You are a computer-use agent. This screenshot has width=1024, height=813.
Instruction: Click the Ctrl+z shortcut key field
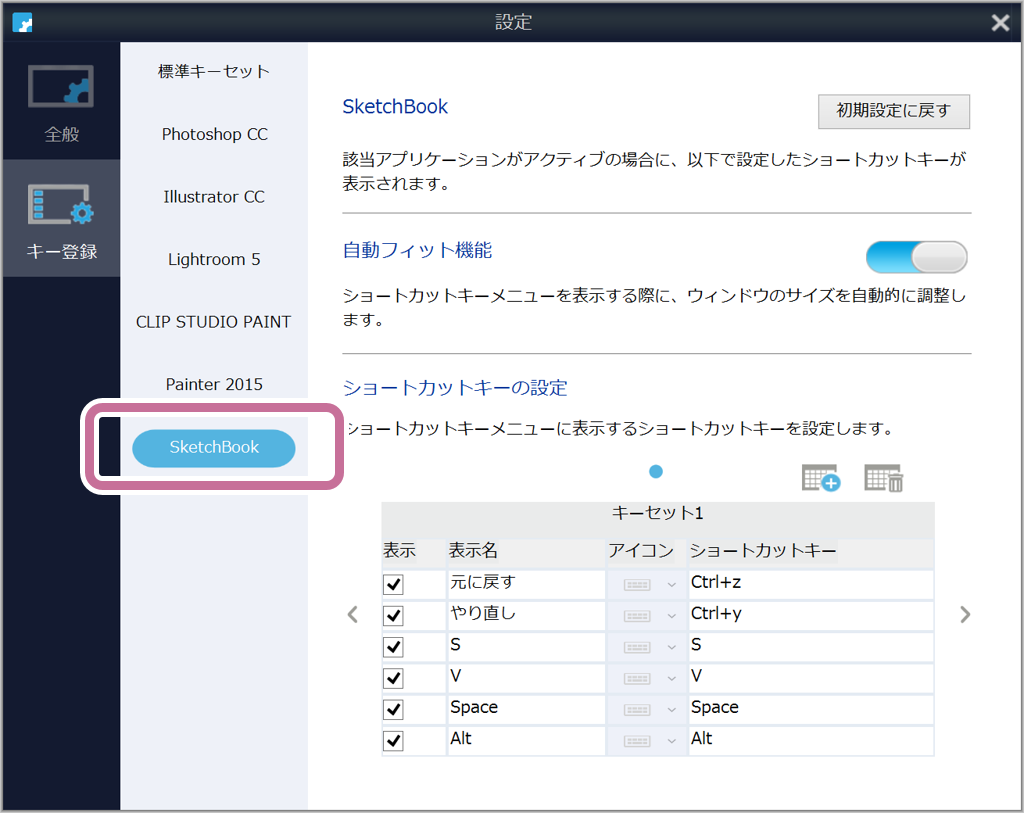click(x=811, y=584)
